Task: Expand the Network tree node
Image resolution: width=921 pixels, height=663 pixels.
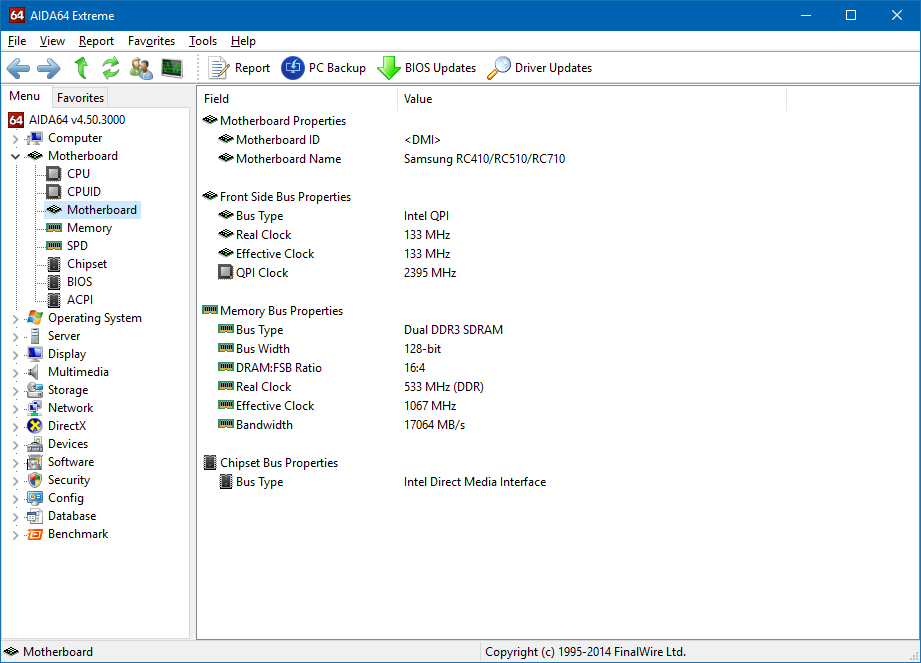Action: point(16,409)
